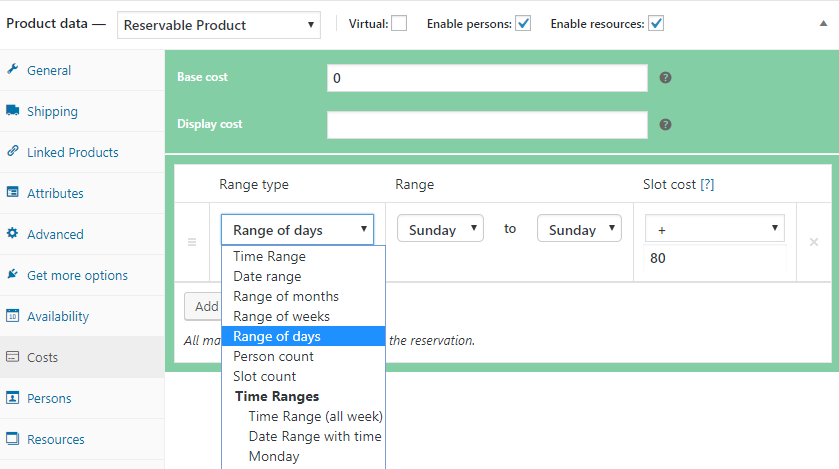Image resolution: width=839 pixels, height=469 pixels.
Task: Choose Range of months from the list
Action: pyautogui.click(x=286, y=296)
